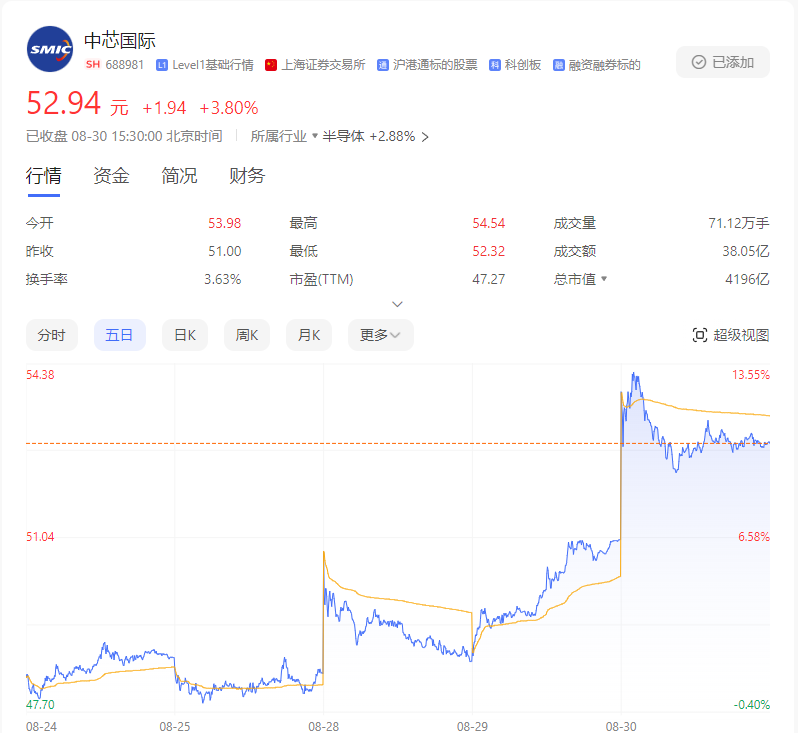Screen dimensions: 798x733
Task: Expand more quote details with chevron
Action: pyautogui.click(x=397, y=304)
